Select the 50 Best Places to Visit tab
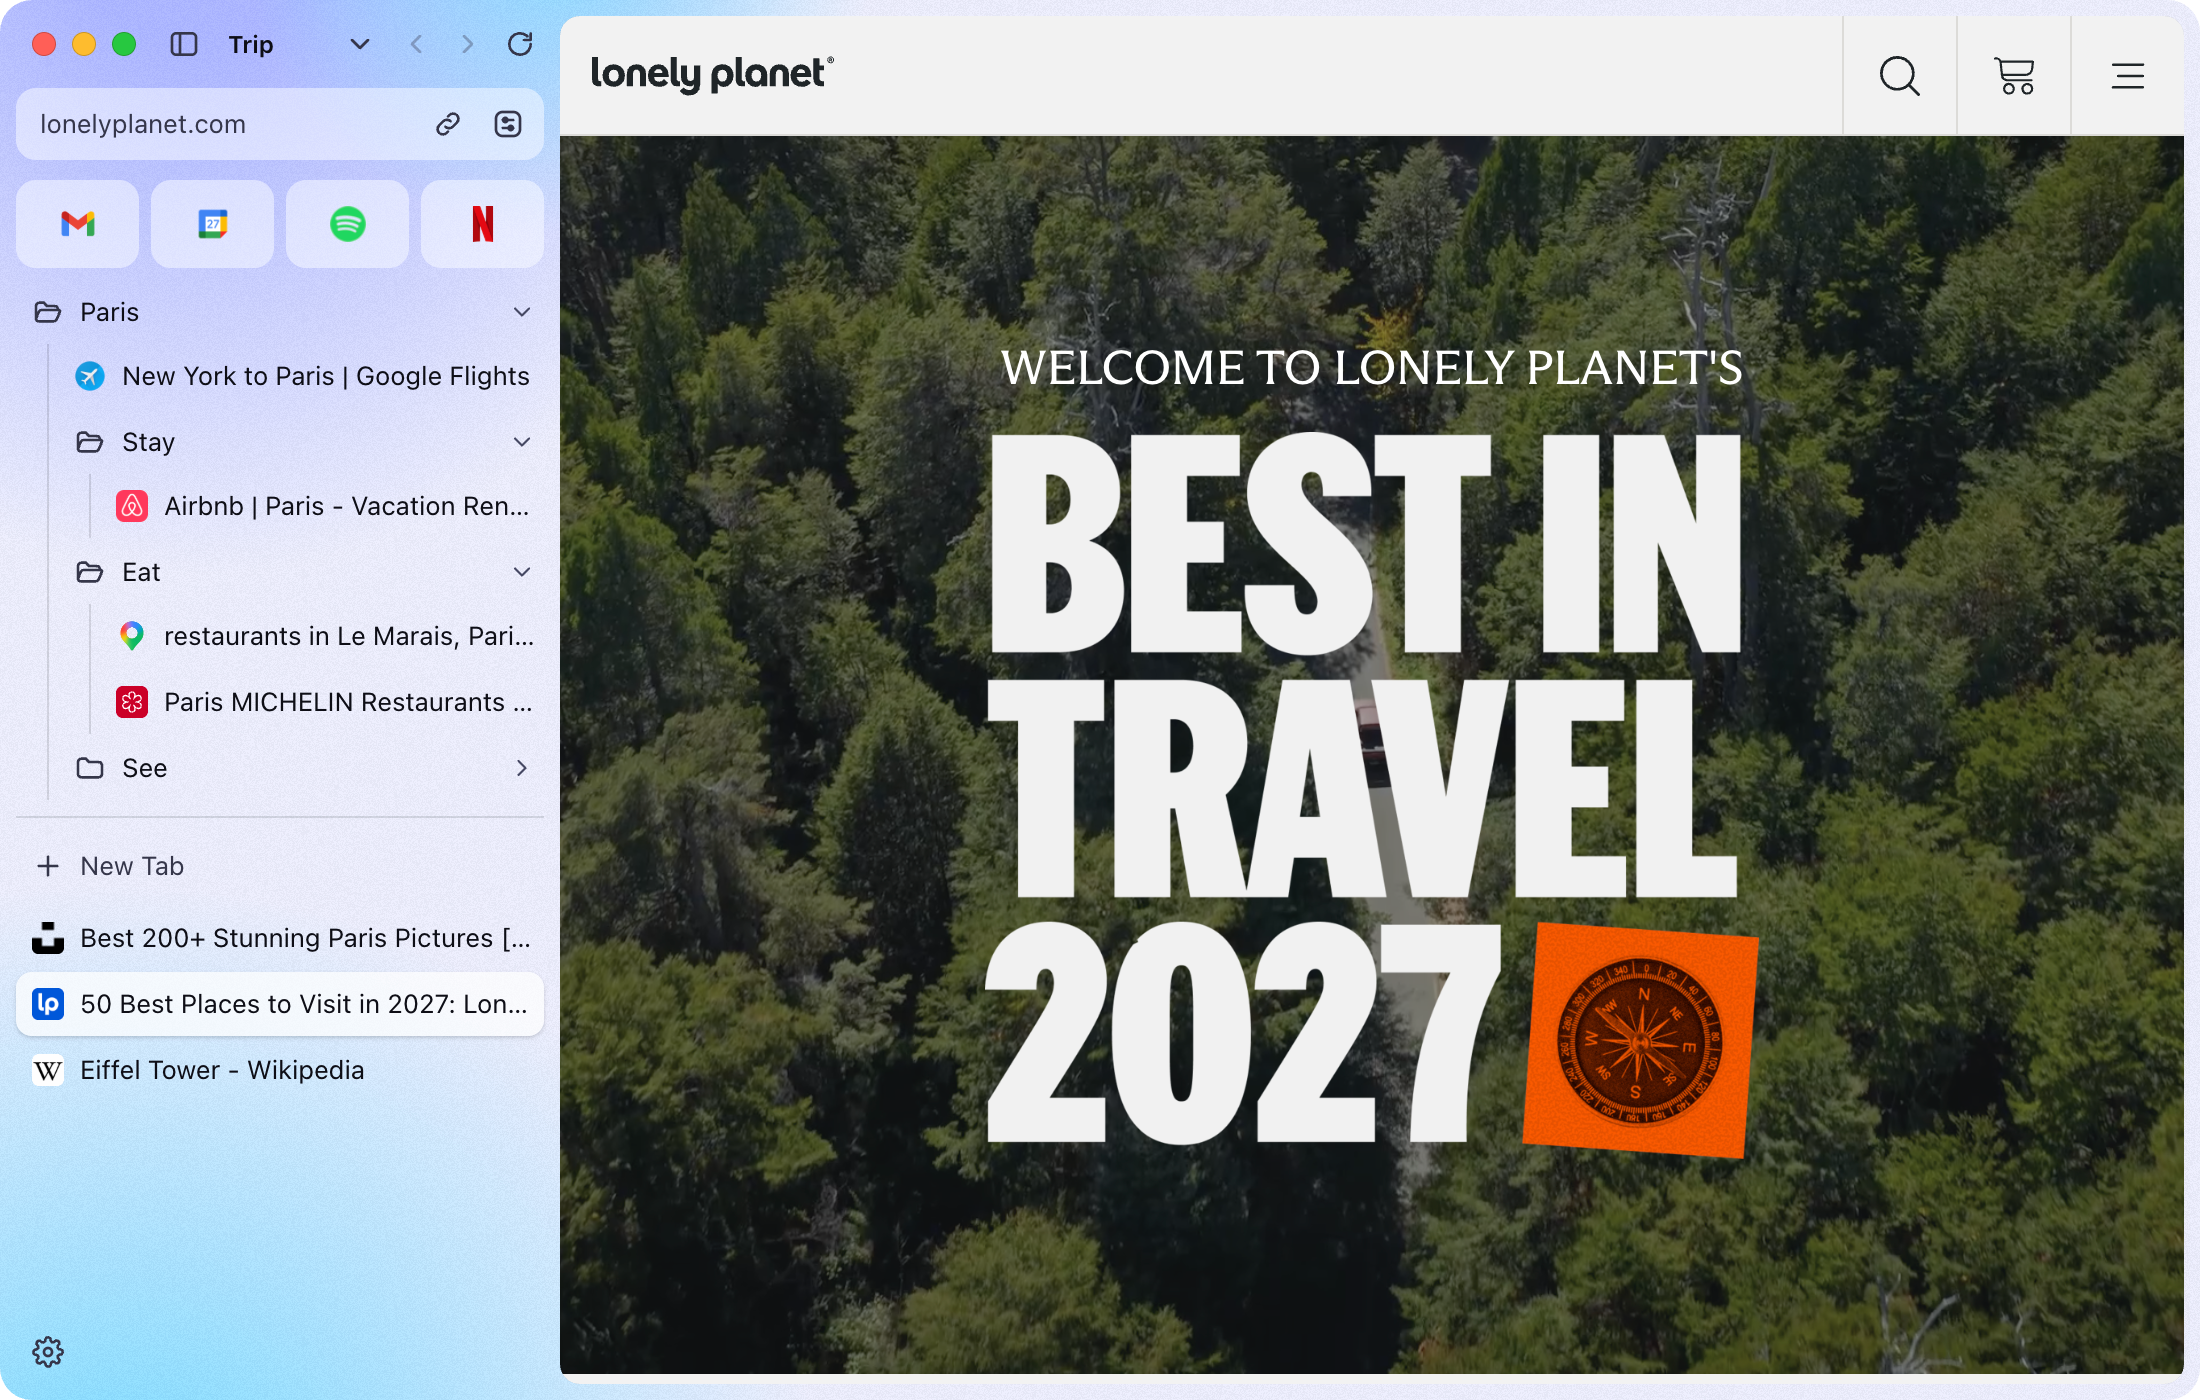The image size is (2200, 1400). click(x=280, y=1004)
